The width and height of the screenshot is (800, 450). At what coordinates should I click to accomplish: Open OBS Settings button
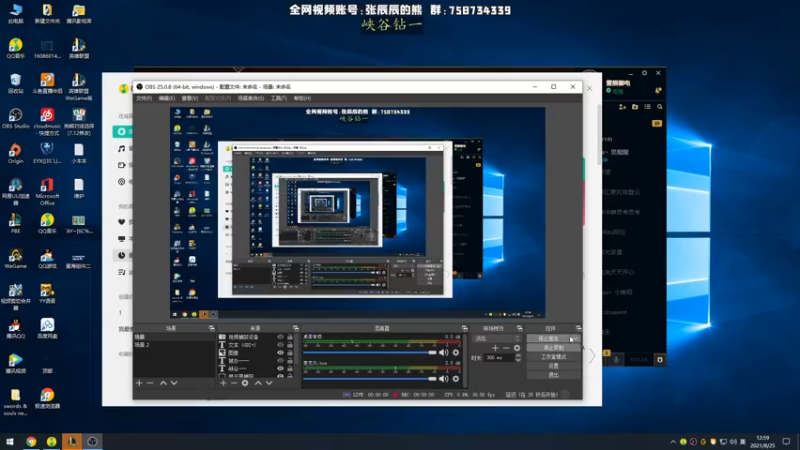point(554,366)
